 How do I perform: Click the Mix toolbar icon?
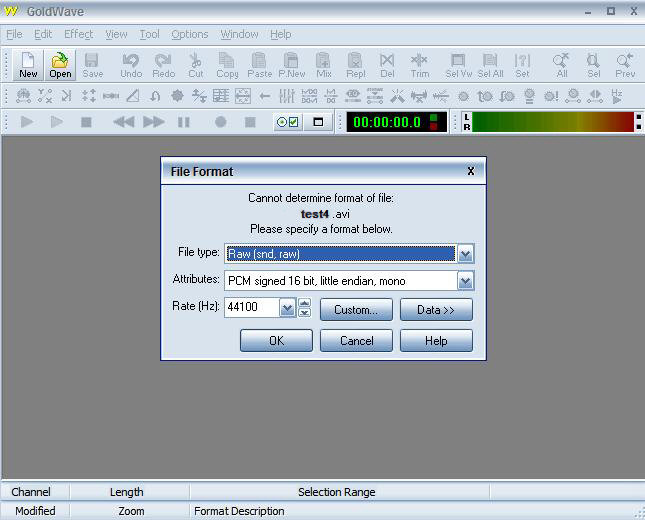pos(323,65)
